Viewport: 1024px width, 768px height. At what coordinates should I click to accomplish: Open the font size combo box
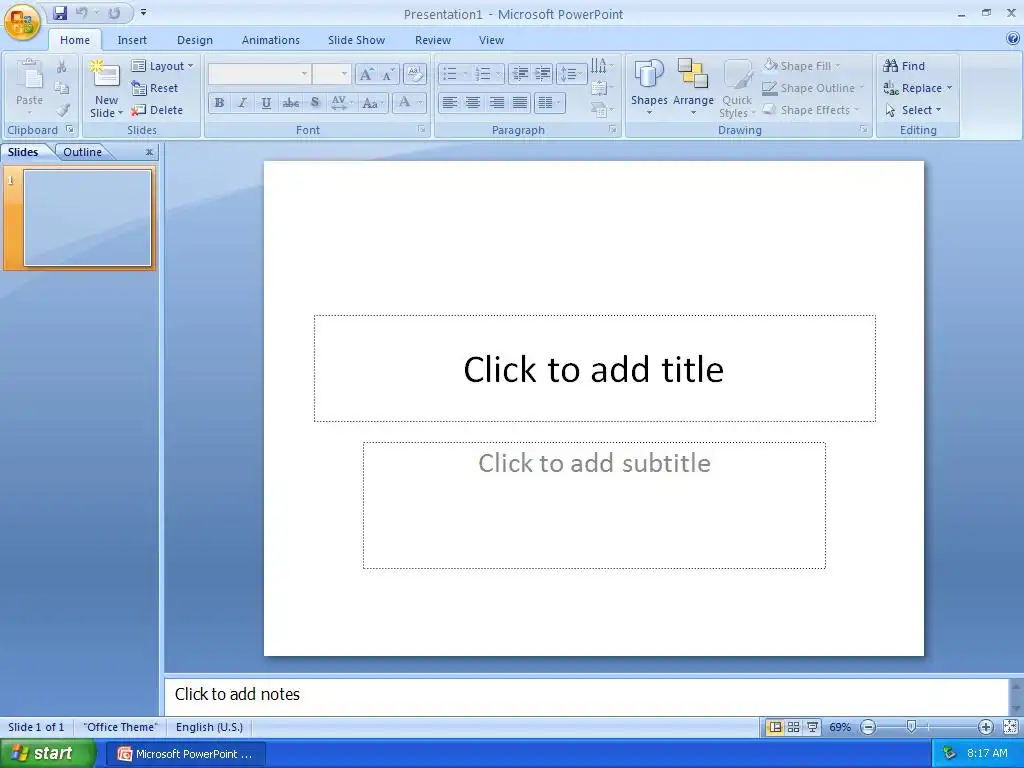[332, 74]
